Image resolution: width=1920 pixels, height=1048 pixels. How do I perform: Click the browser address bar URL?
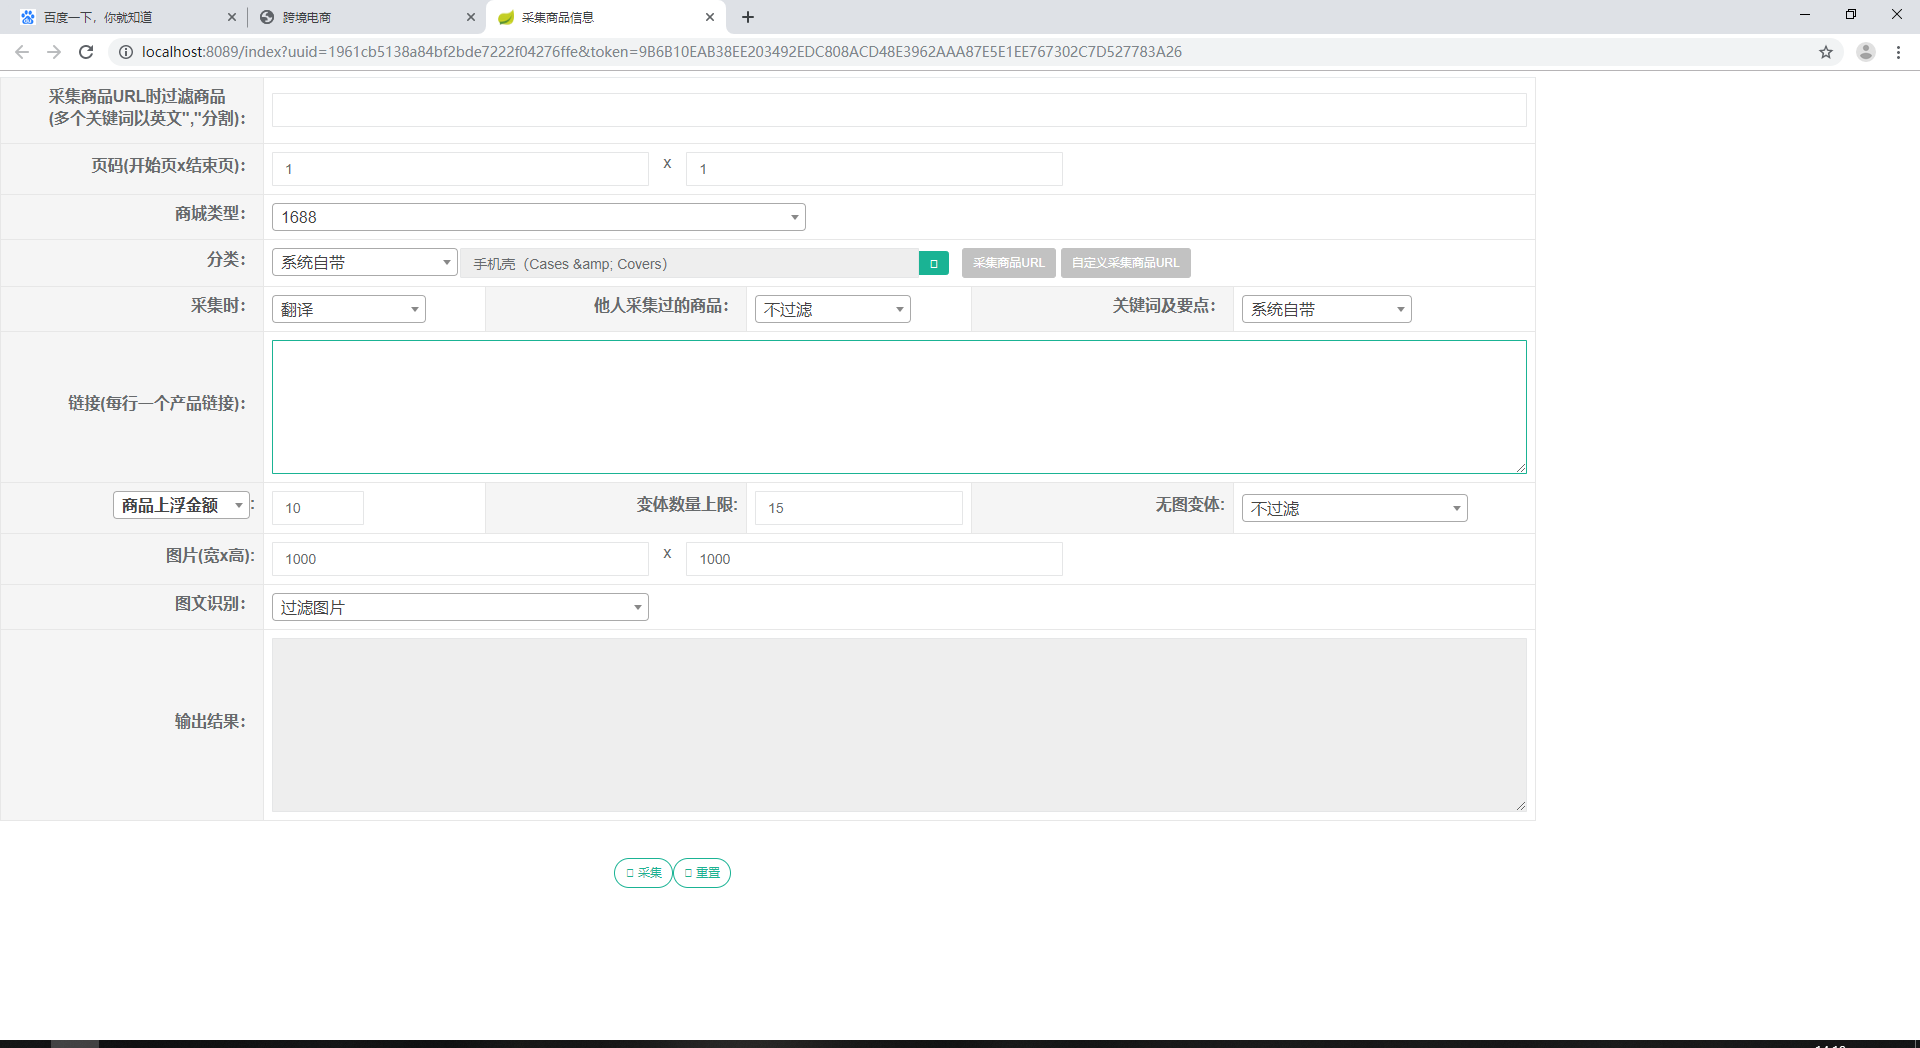[x=661, y=52]
